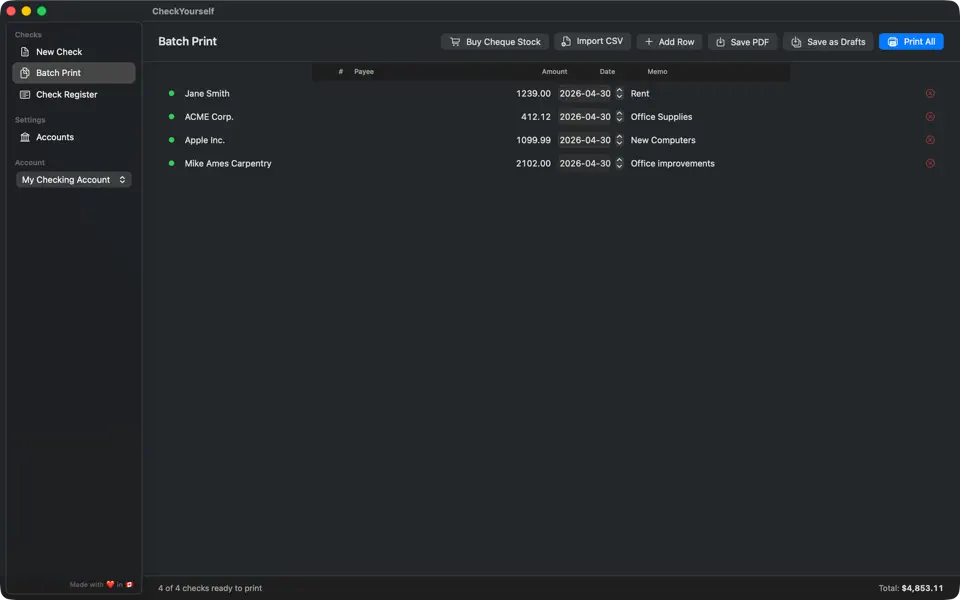Click the printer icon on Print All
960x600 pixels.
coord(893,42)
